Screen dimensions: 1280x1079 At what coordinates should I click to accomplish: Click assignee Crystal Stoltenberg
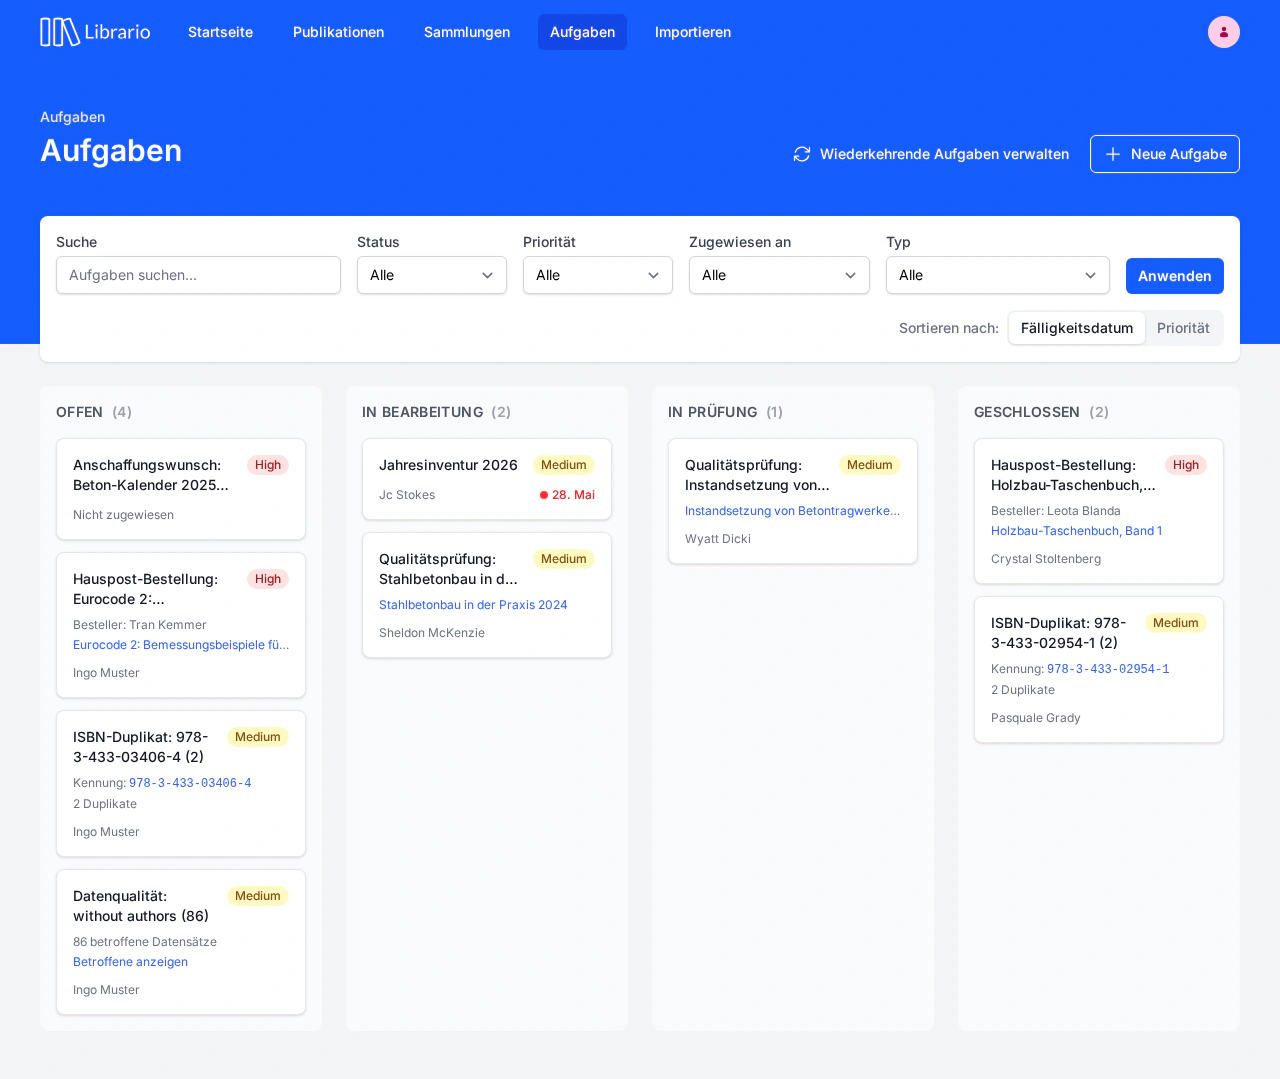coord(1046,559)
